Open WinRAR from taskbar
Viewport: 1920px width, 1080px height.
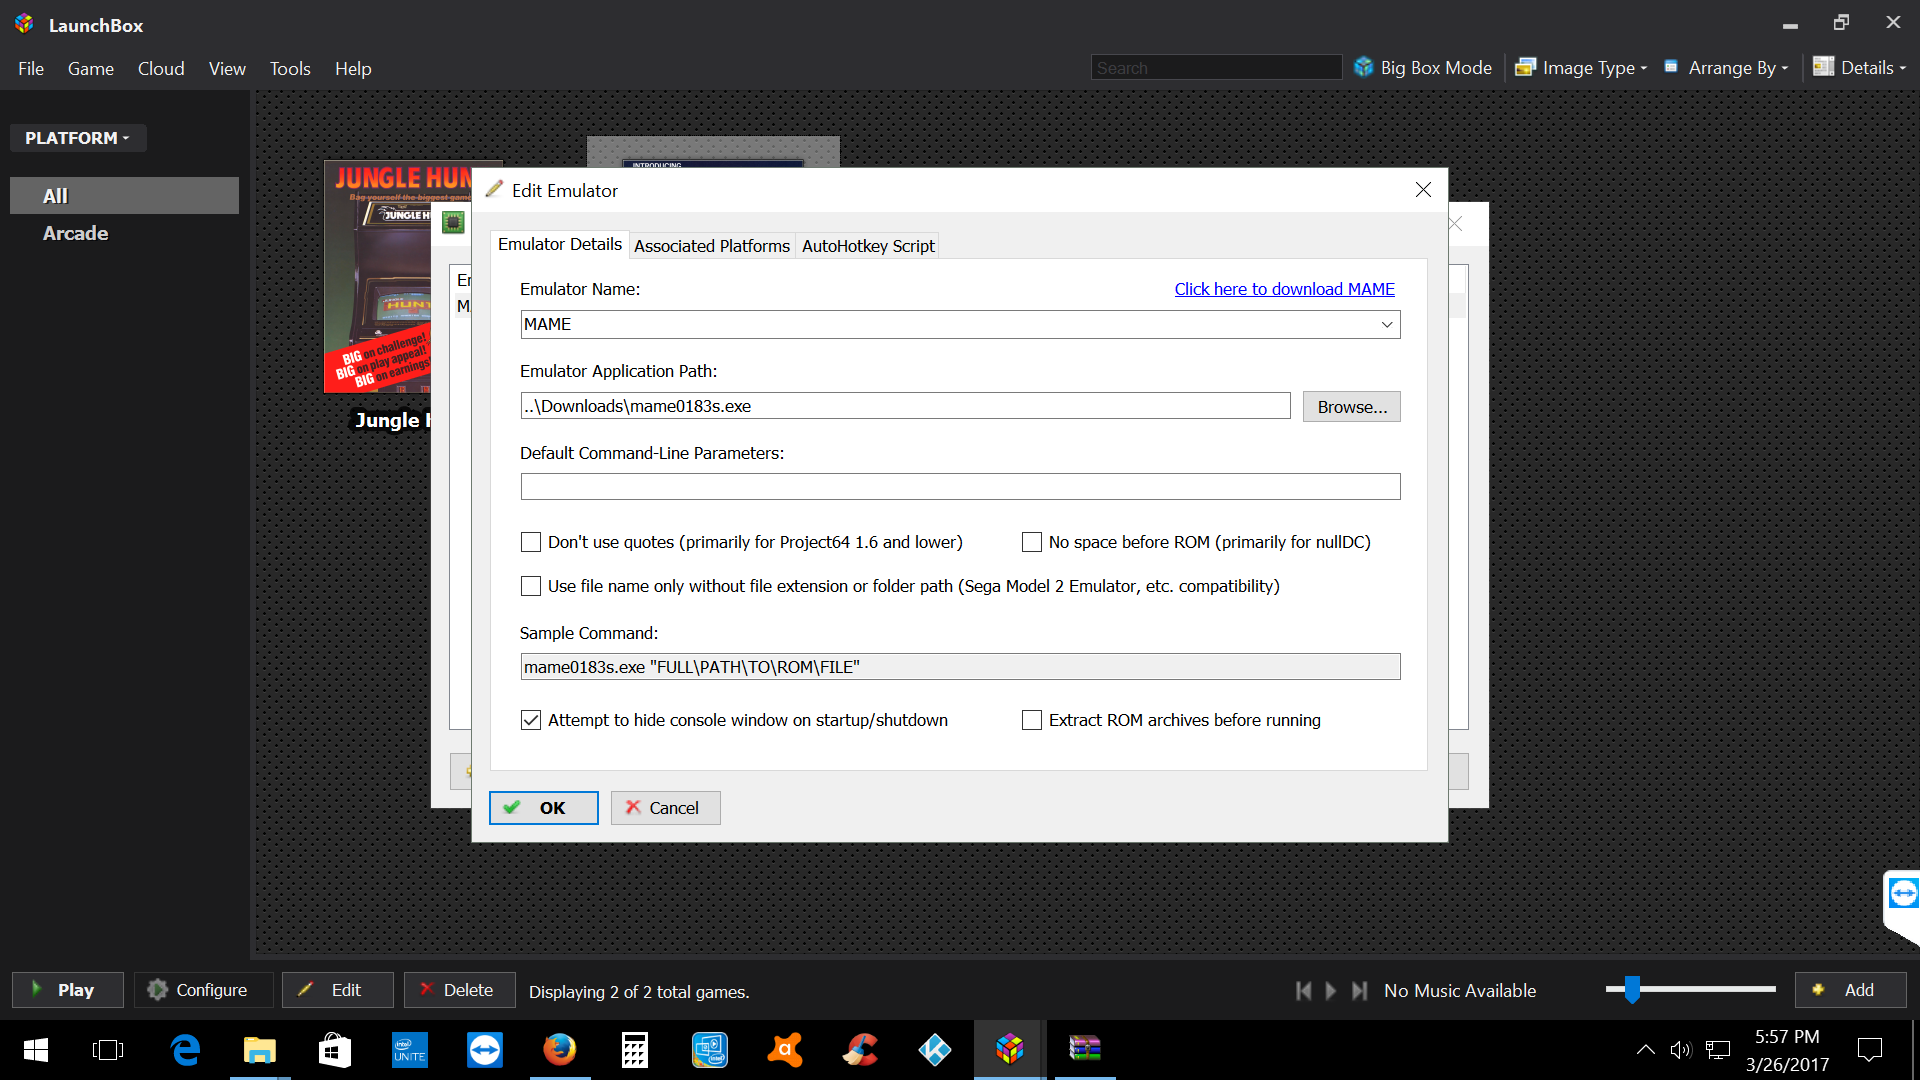pos(1085,1050)
